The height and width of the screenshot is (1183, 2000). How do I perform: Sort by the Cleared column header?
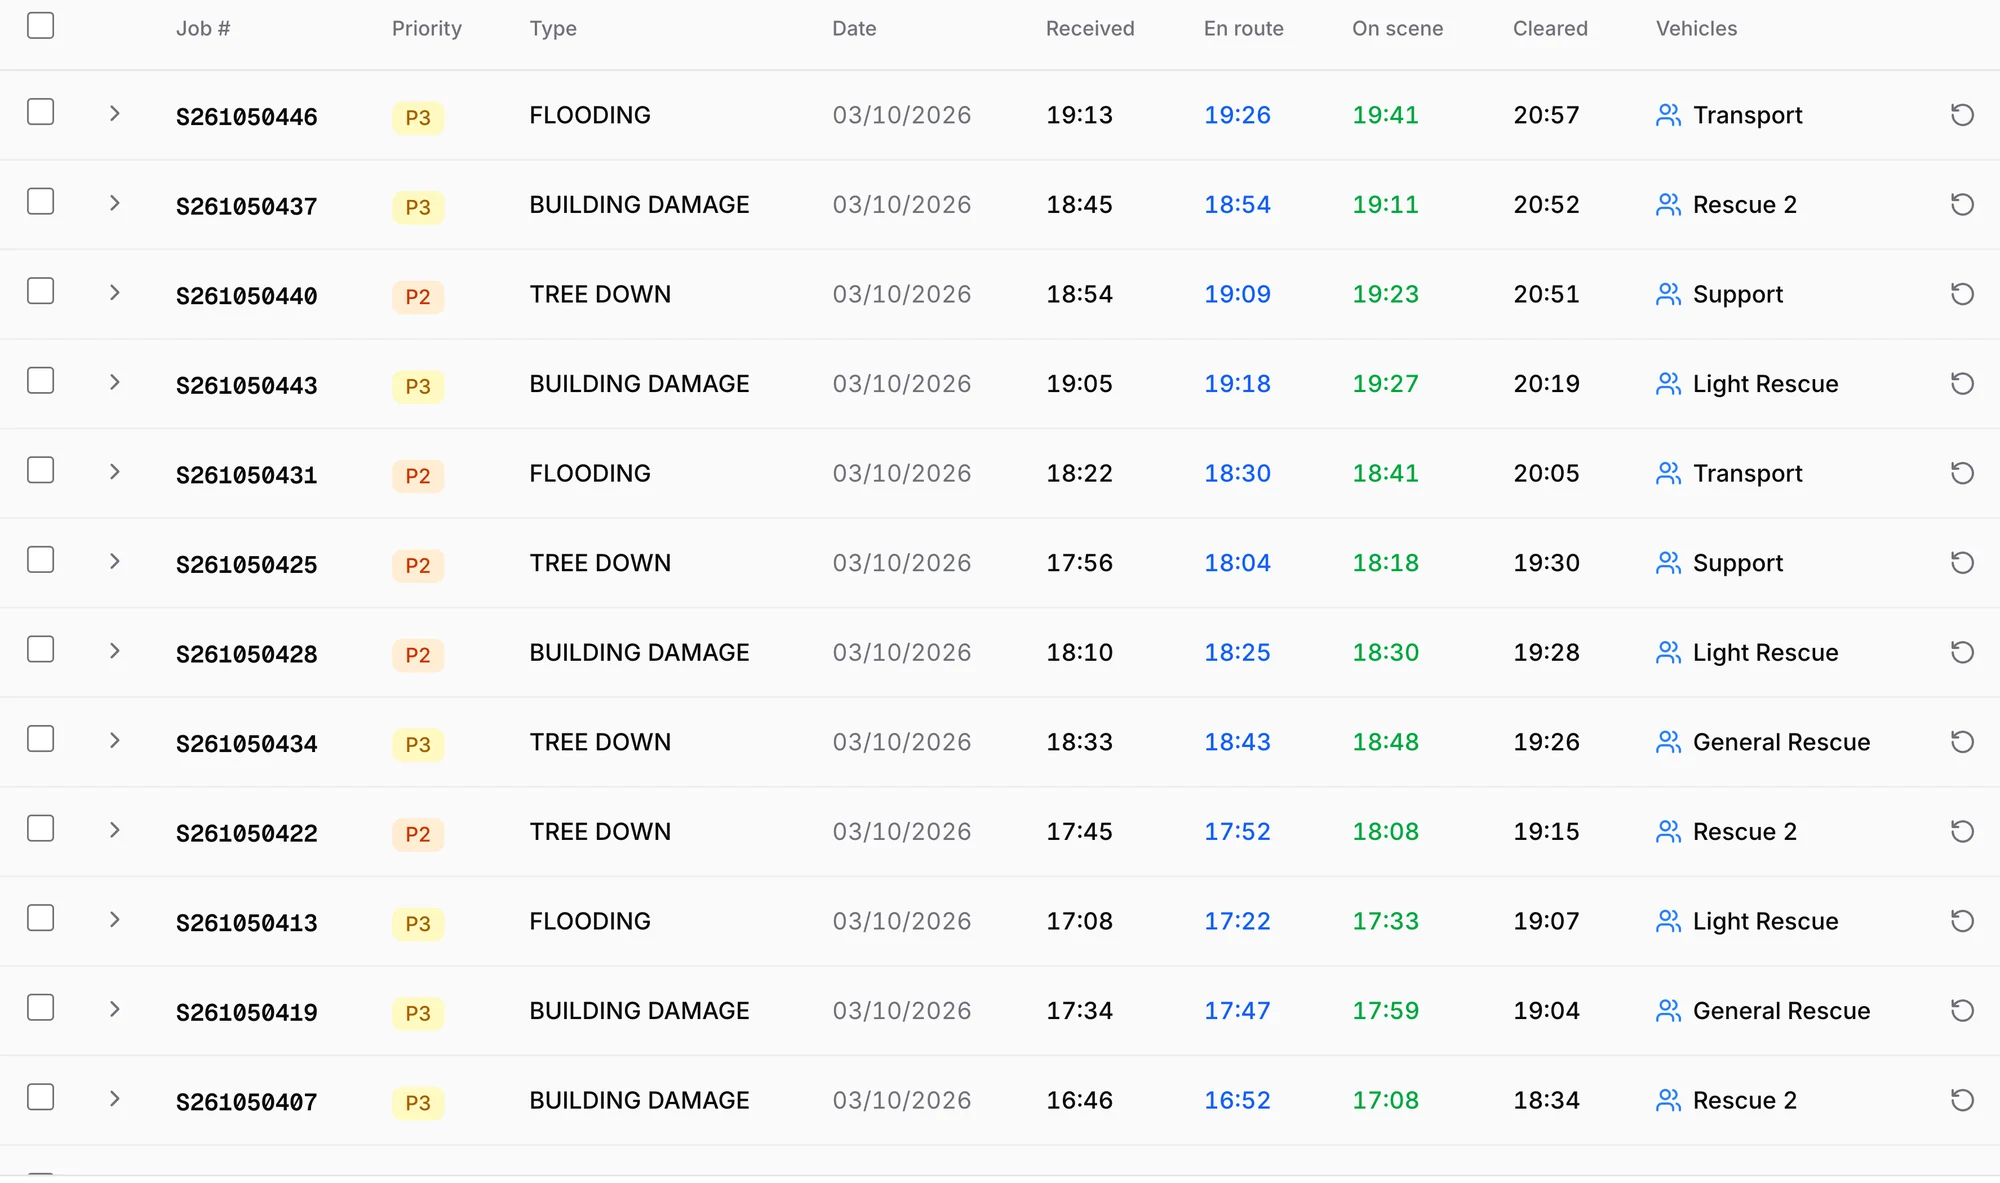[1550, 29]
